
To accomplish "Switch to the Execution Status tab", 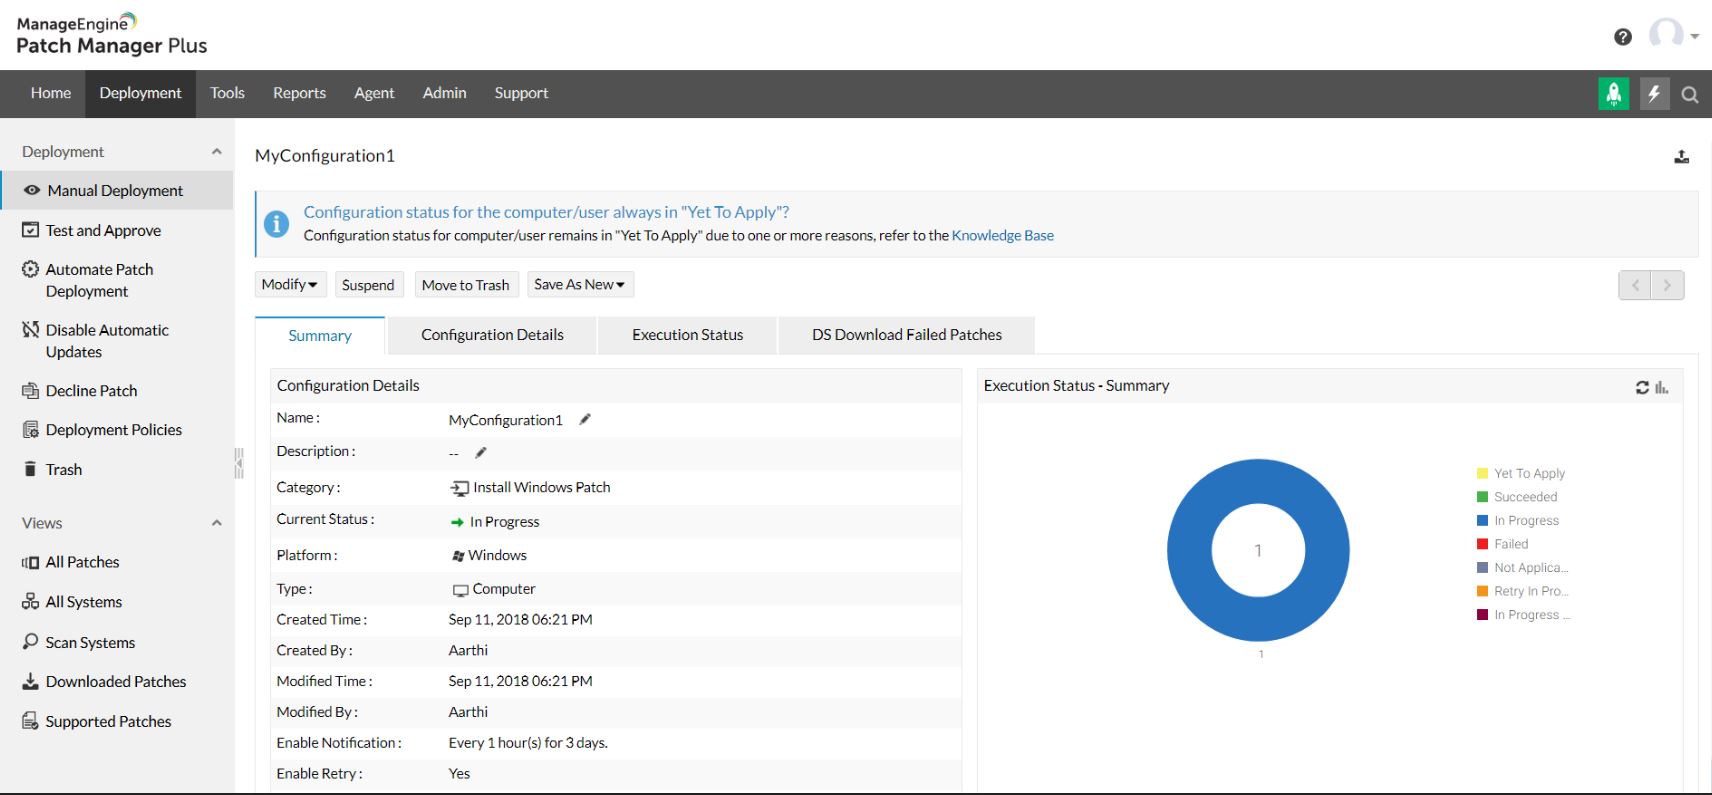I will (687, 335).
